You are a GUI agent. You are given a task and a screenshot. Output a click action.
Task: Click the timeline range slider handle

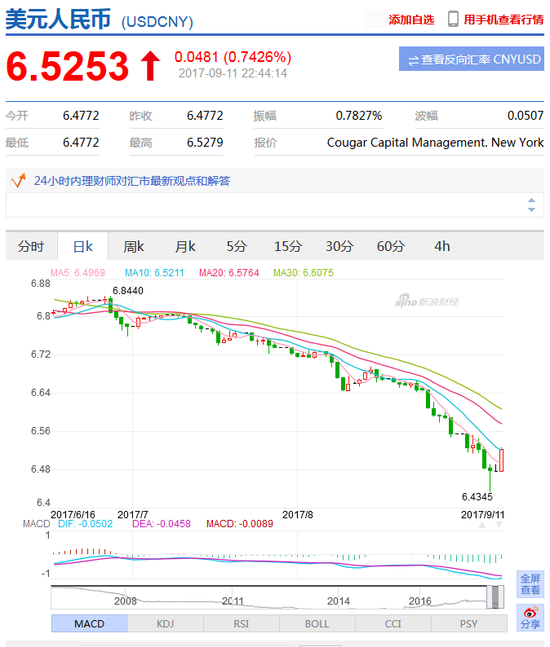tap(495, 597)
